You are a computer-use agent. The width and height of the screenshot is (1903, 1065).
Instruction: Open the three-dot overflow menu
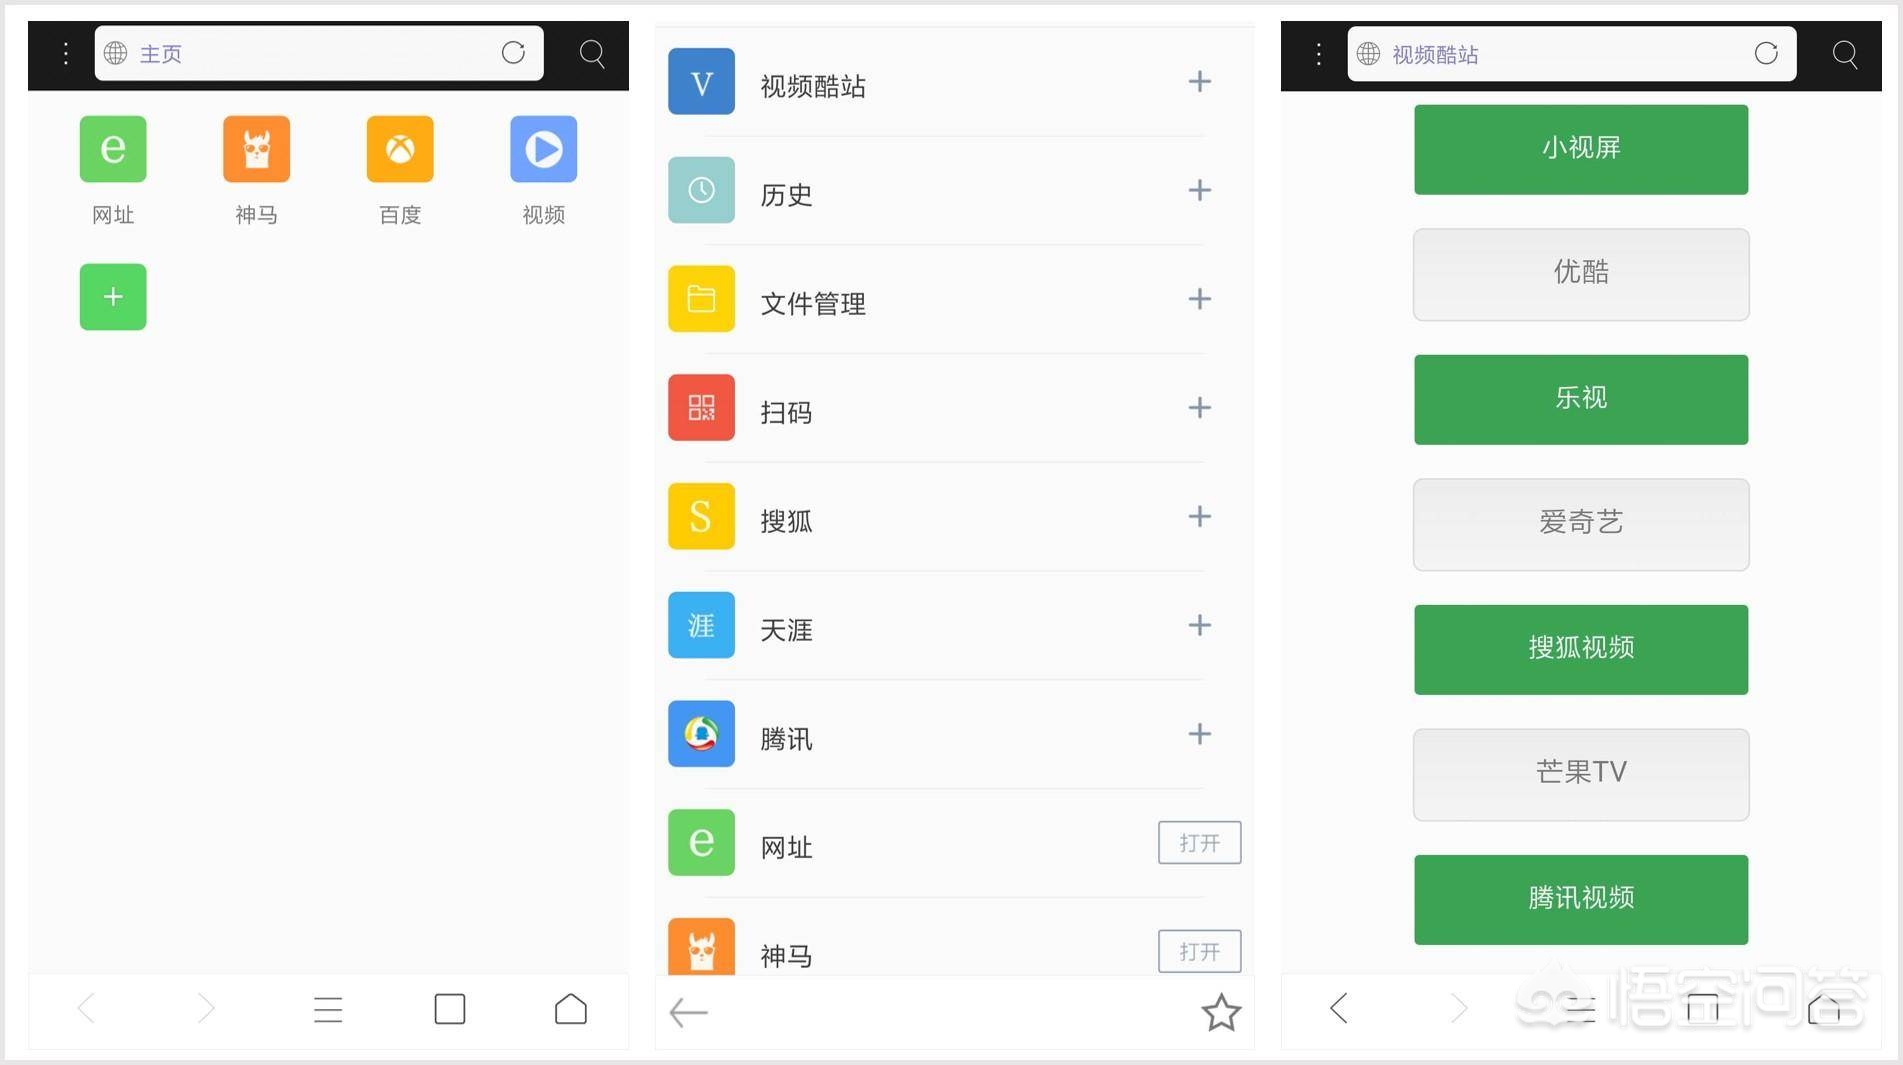click(65, 54)
